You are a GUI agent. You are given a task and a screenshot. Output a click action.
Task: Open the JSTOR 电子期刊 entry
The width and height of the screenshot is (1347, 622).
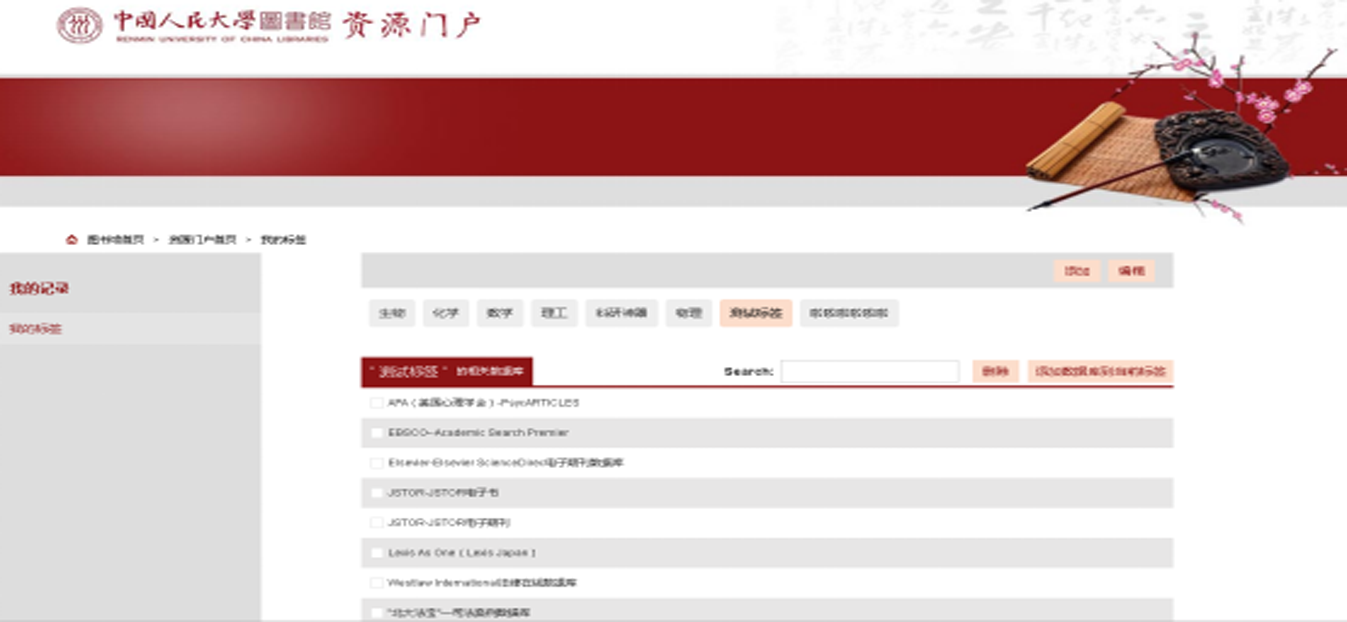click(x=449, y=523)
